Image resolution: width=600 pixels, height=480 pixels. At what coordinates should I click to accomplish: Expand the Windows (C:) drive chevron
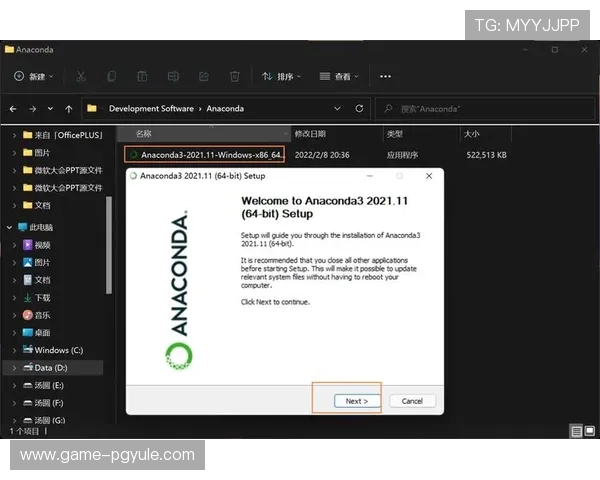pos(14,350)
